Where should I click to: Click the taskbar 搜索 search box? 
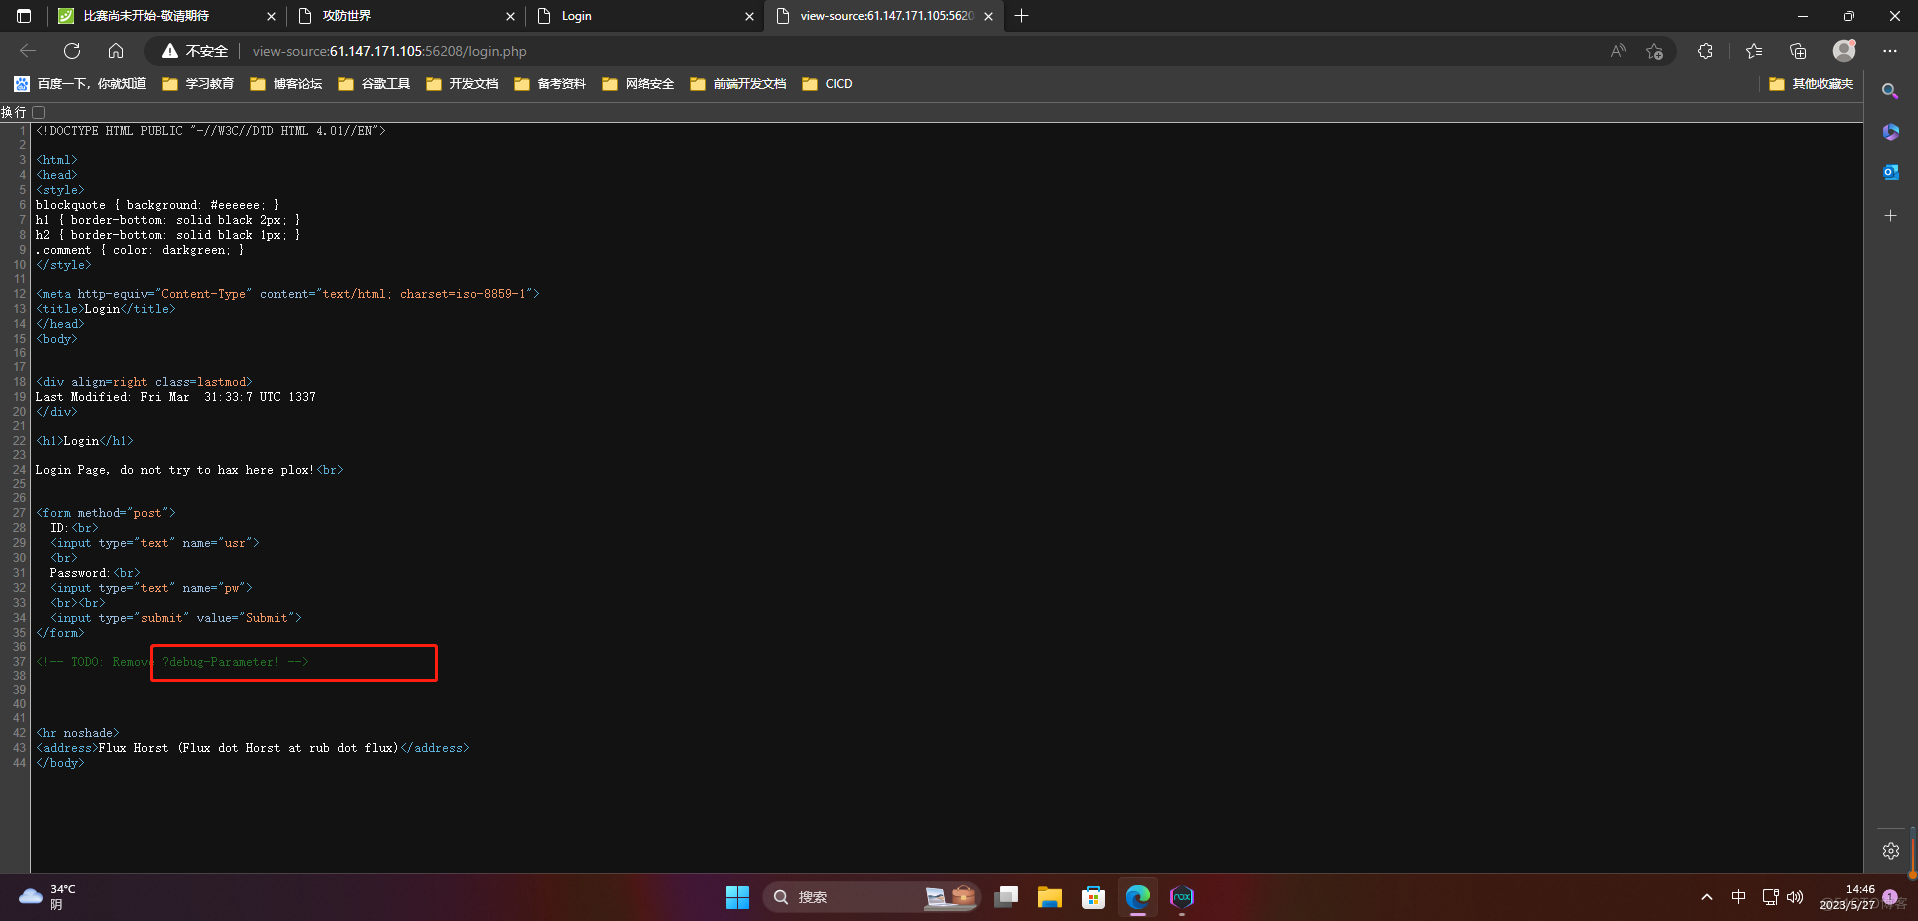point(872,897)
